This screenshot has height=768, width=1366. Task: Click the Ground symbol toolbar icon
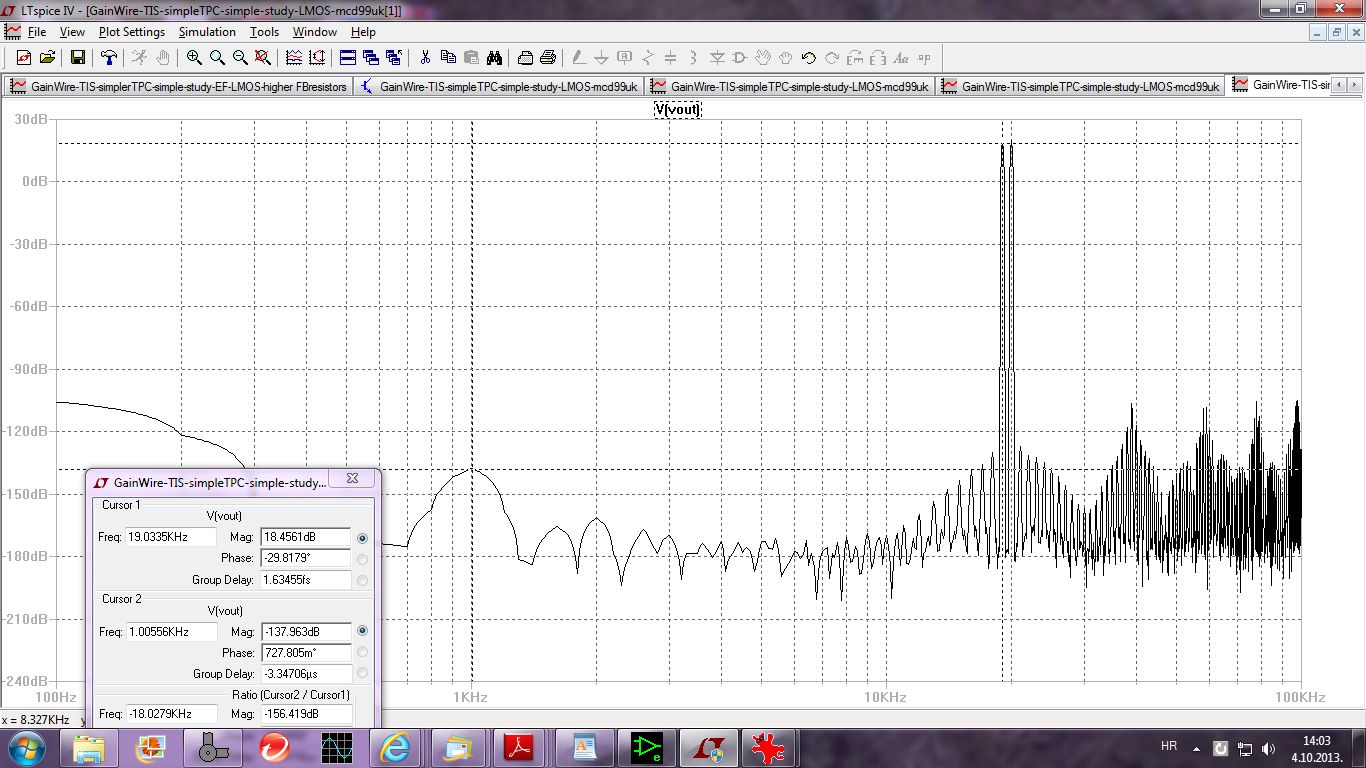point(602,58)
